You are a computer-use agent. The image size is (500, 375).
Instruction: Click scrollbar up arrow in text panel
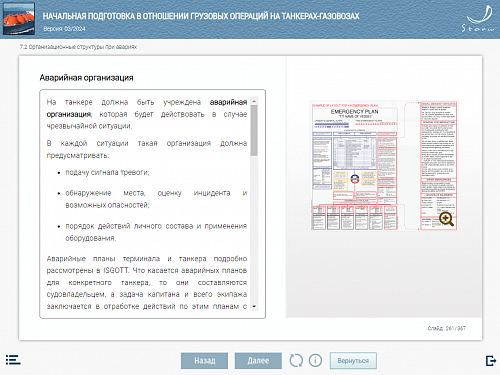254,101
